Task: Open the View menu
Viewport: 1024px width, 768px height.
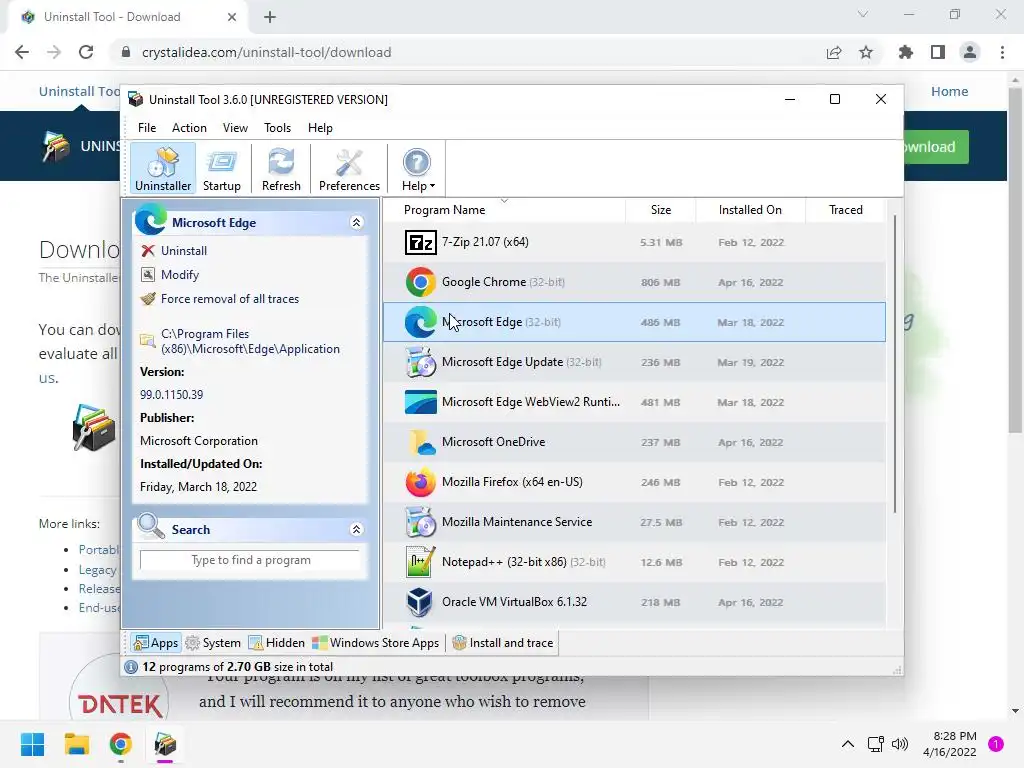Action: (235, 128)
